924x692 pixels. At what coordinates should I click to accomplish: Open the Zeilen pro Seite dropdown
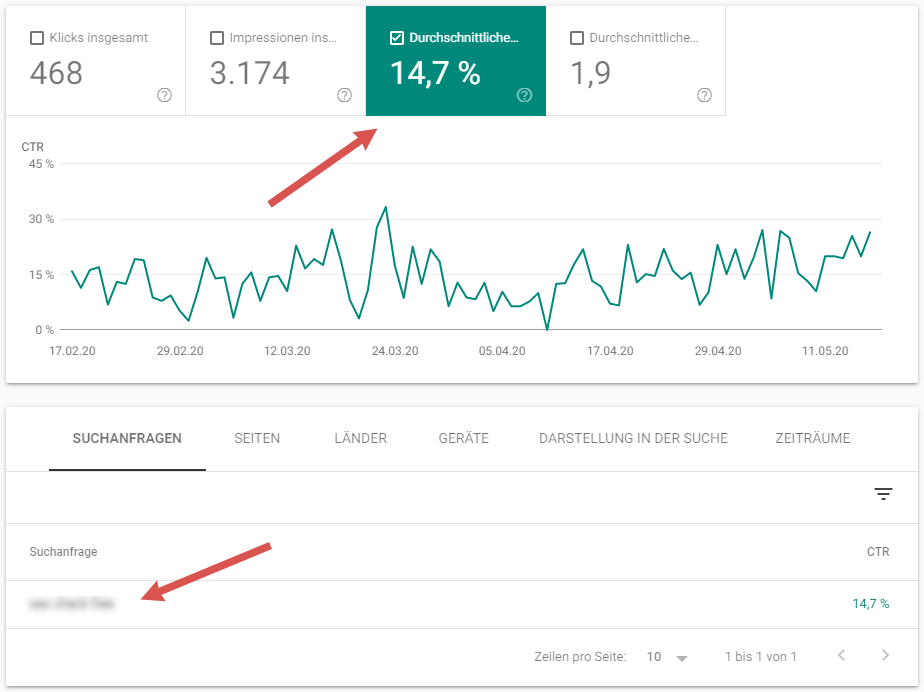[x=667, y=657]
